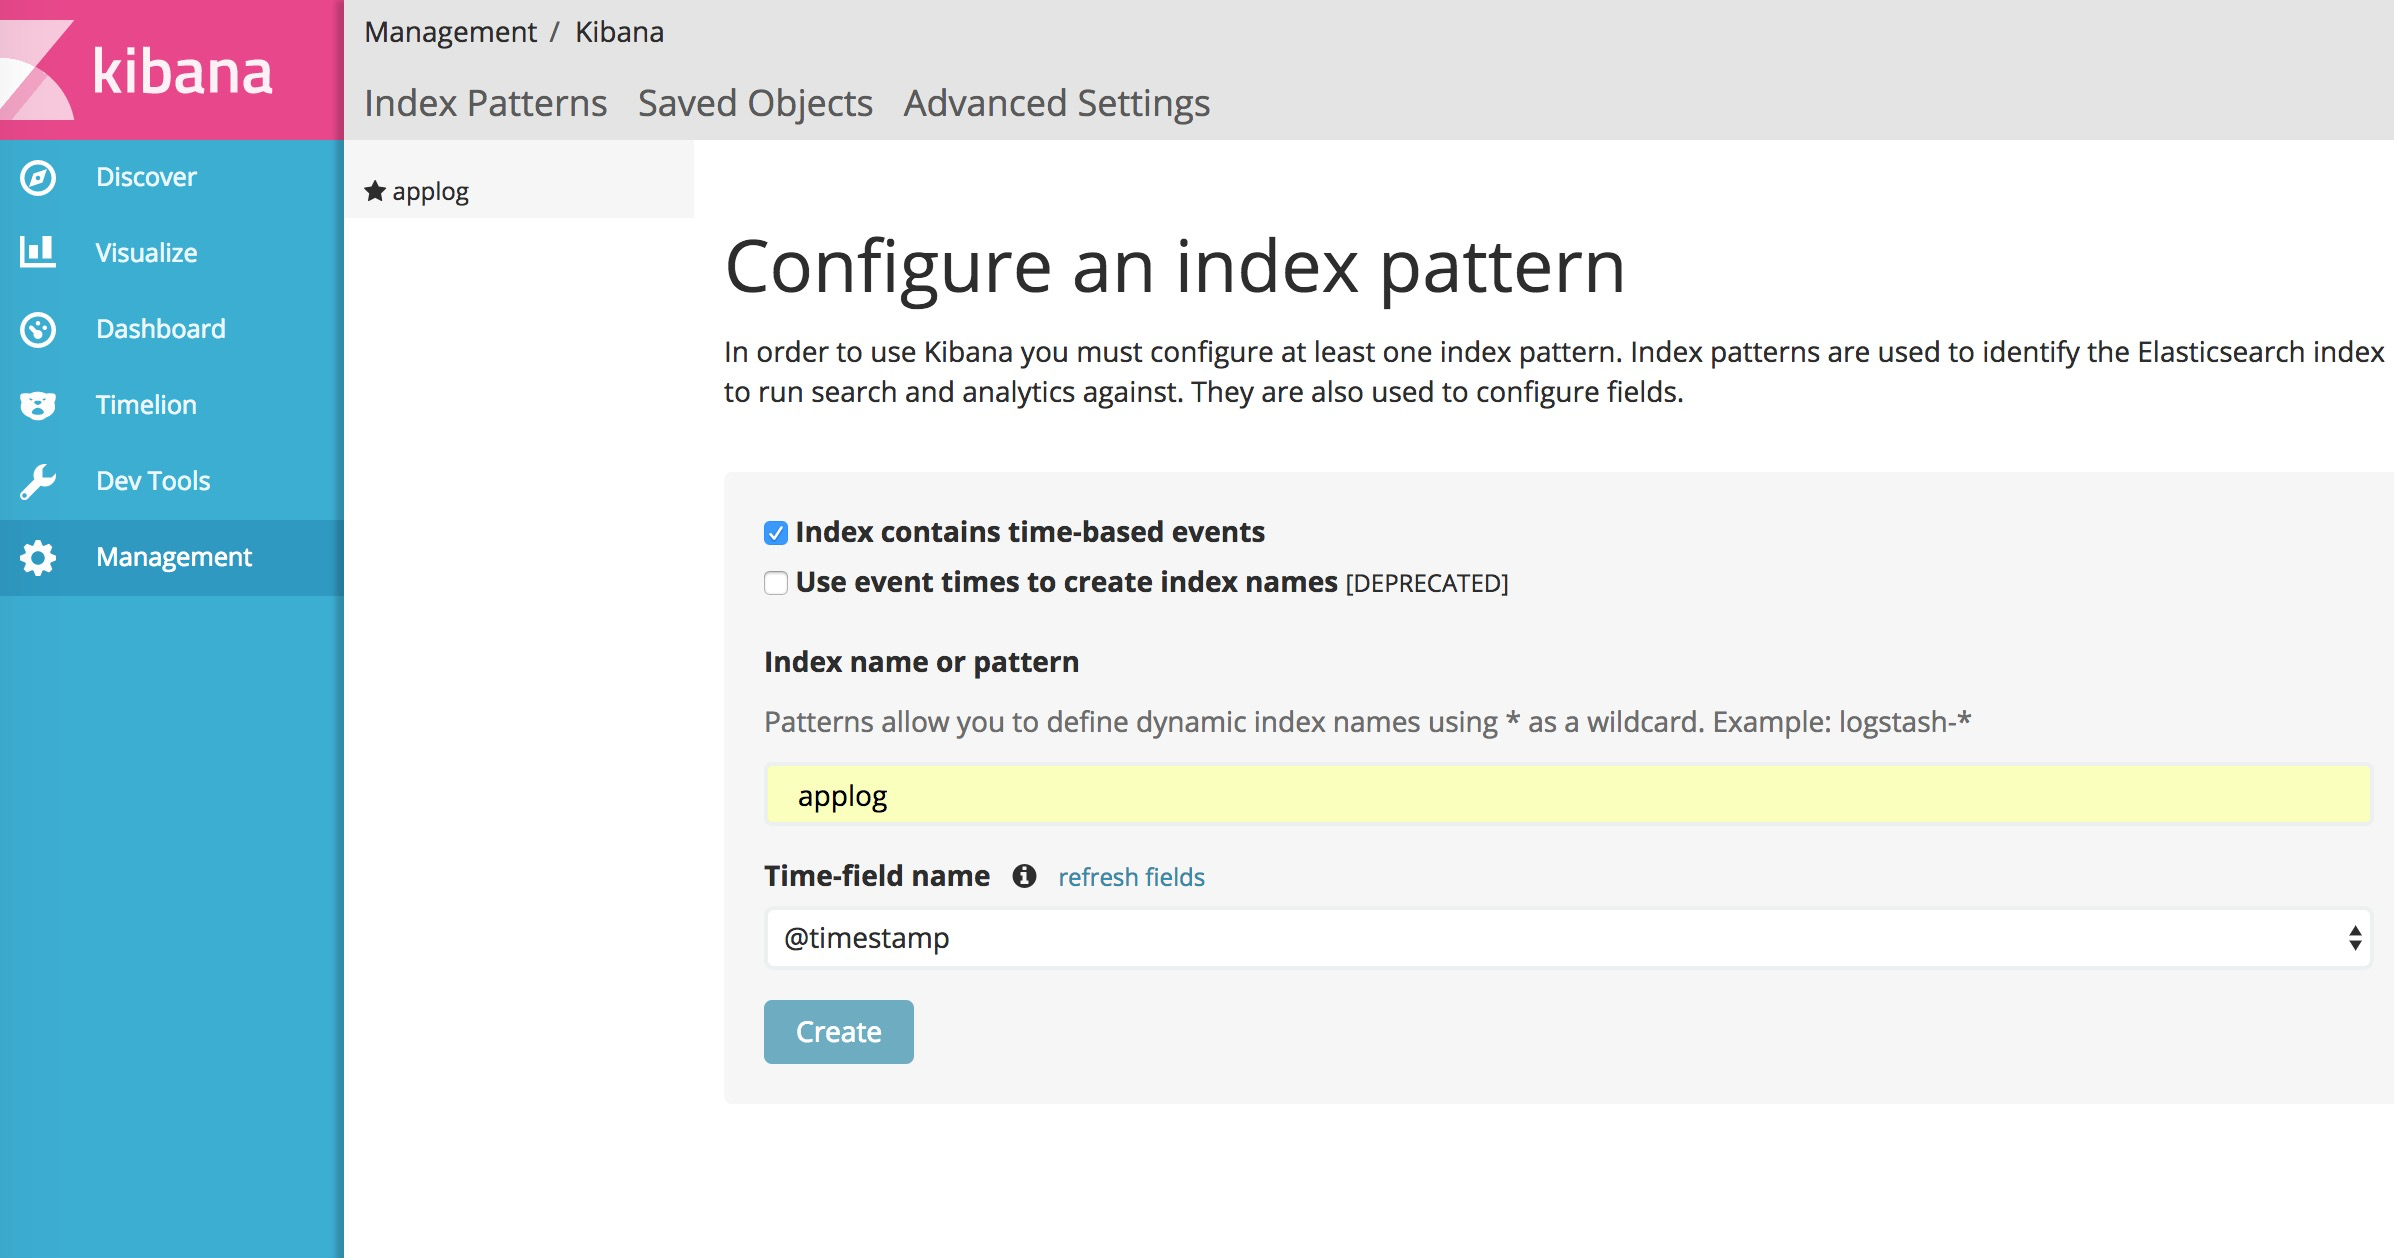2394x1258 pixels.
Task: Go to the Index Patterns tab
Action: tap(485, 103)
